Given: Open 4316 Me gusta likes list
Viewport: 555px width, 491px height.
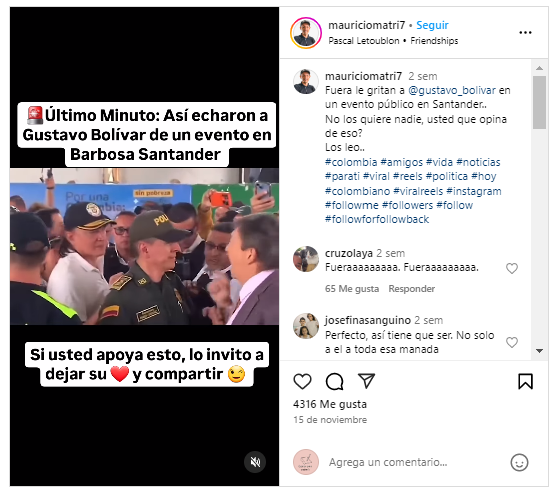Looking at the screenshot, I should 330,404.
